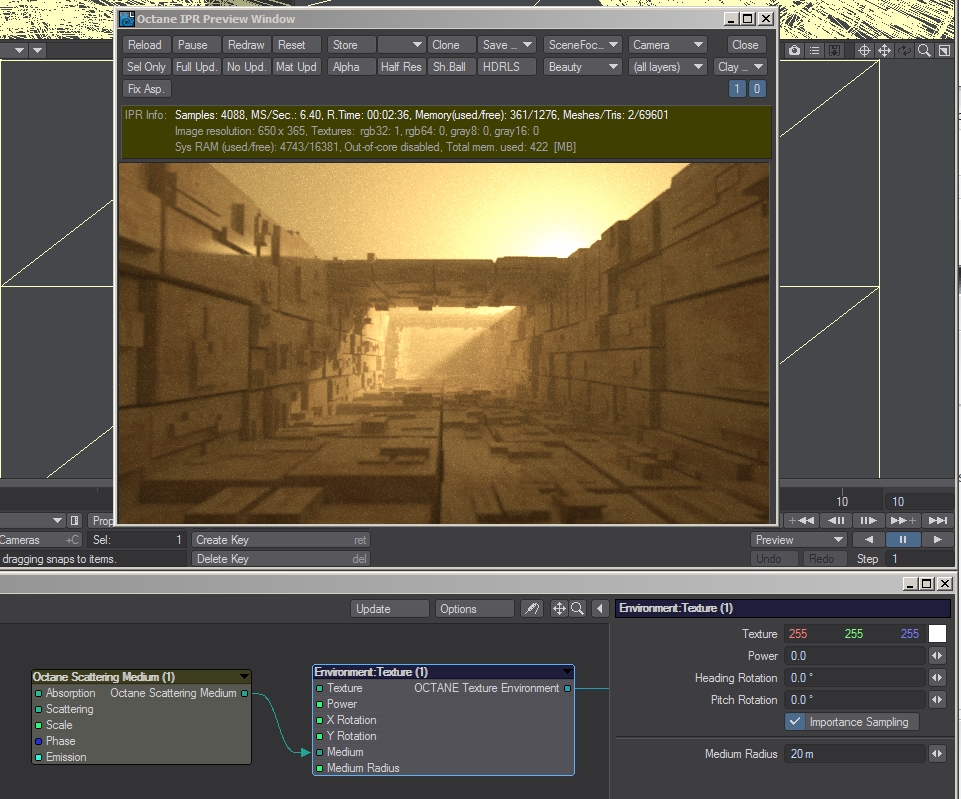Click the node editor zoom magnifier icon
This screenshot has height=799, width=961.
pyautogui.click(x=578, y=609)
